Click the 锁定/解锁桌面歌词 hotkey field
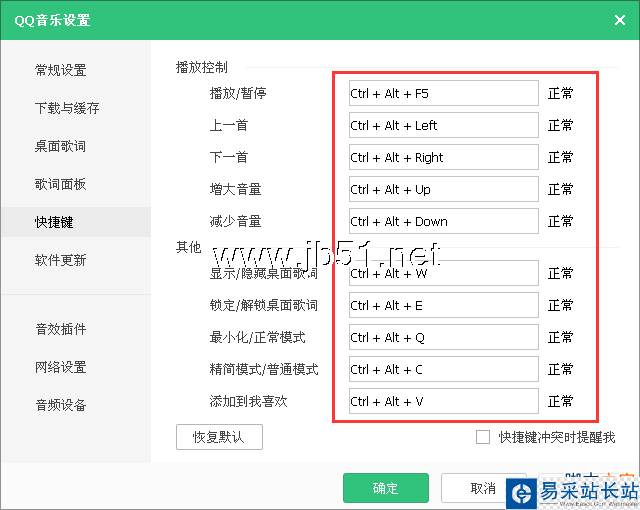 pos(444,305)
